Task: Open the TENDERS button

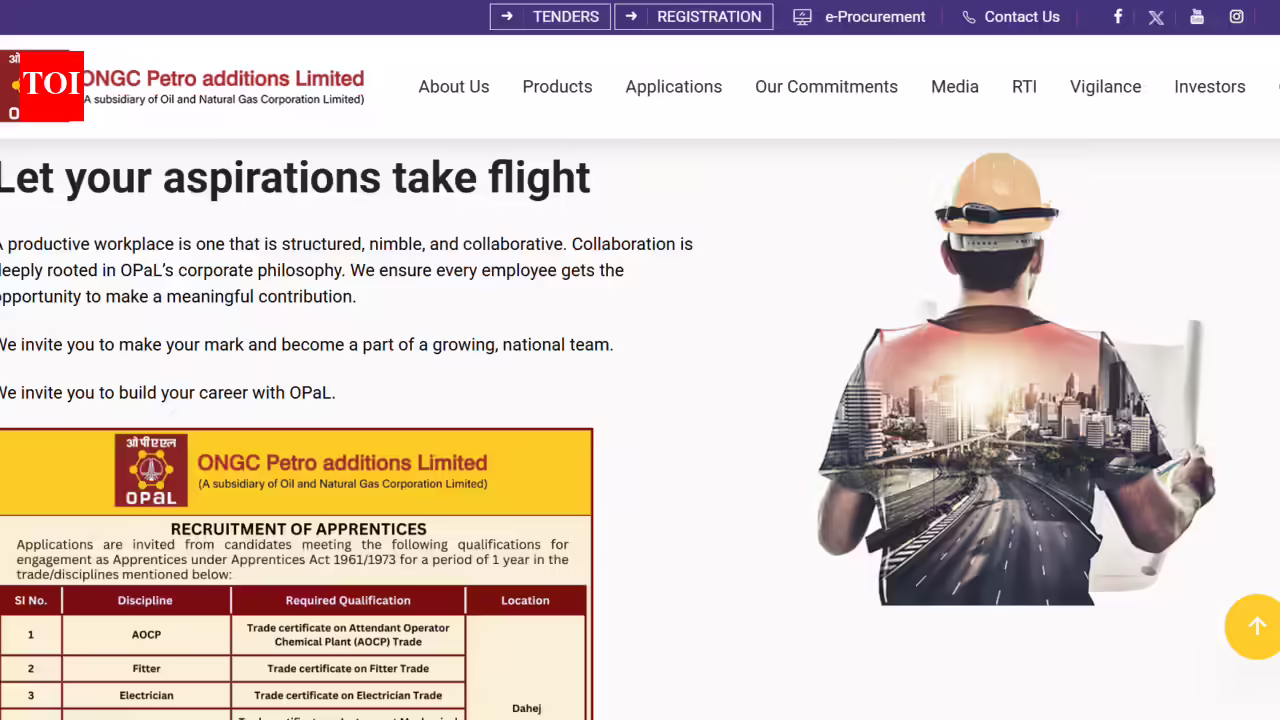Action: click(550, 17)
